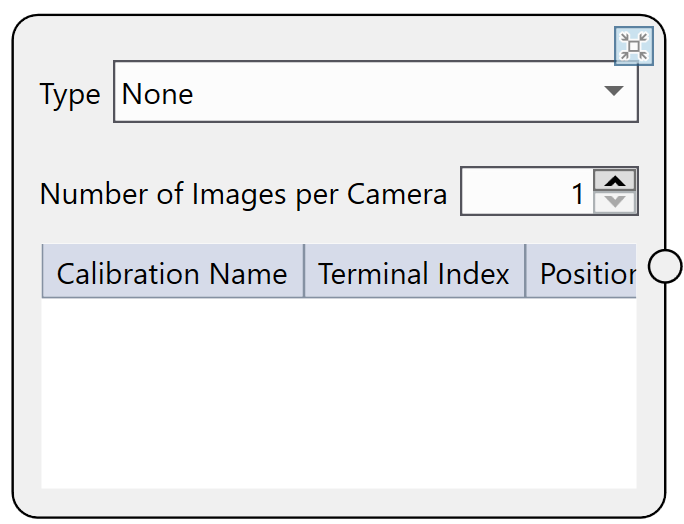The width and height of the screenshot is (684, 524).
Task: Click the digit 1 in the images field
Action: (577, 194)
